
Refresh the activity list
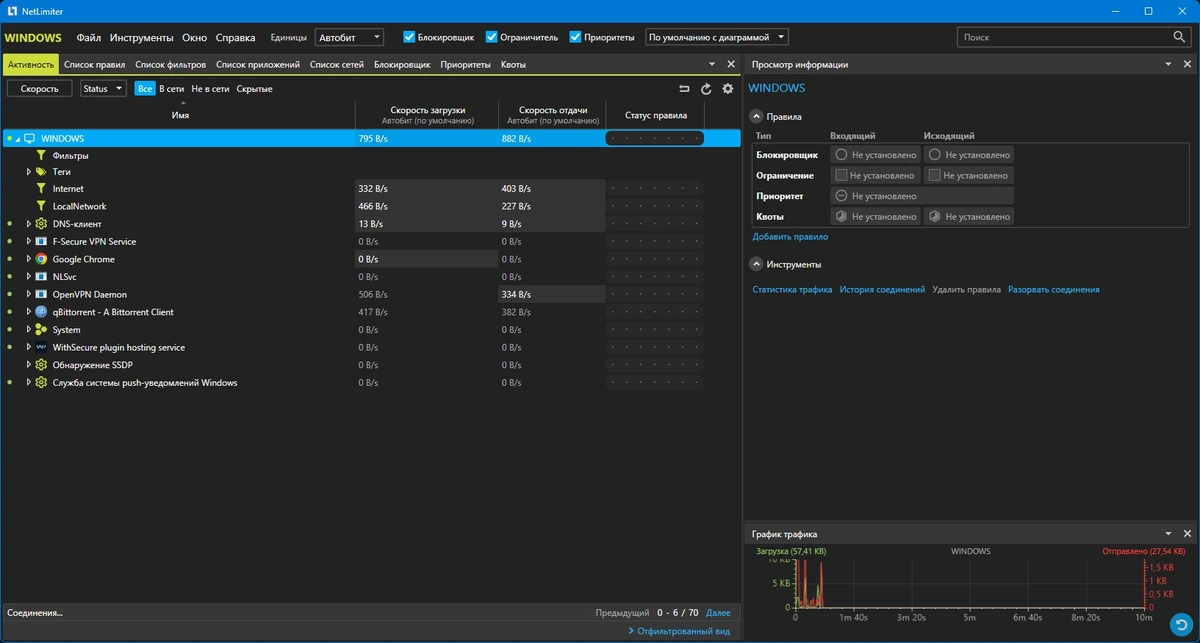pyautogui.click(x=706, y=89)
